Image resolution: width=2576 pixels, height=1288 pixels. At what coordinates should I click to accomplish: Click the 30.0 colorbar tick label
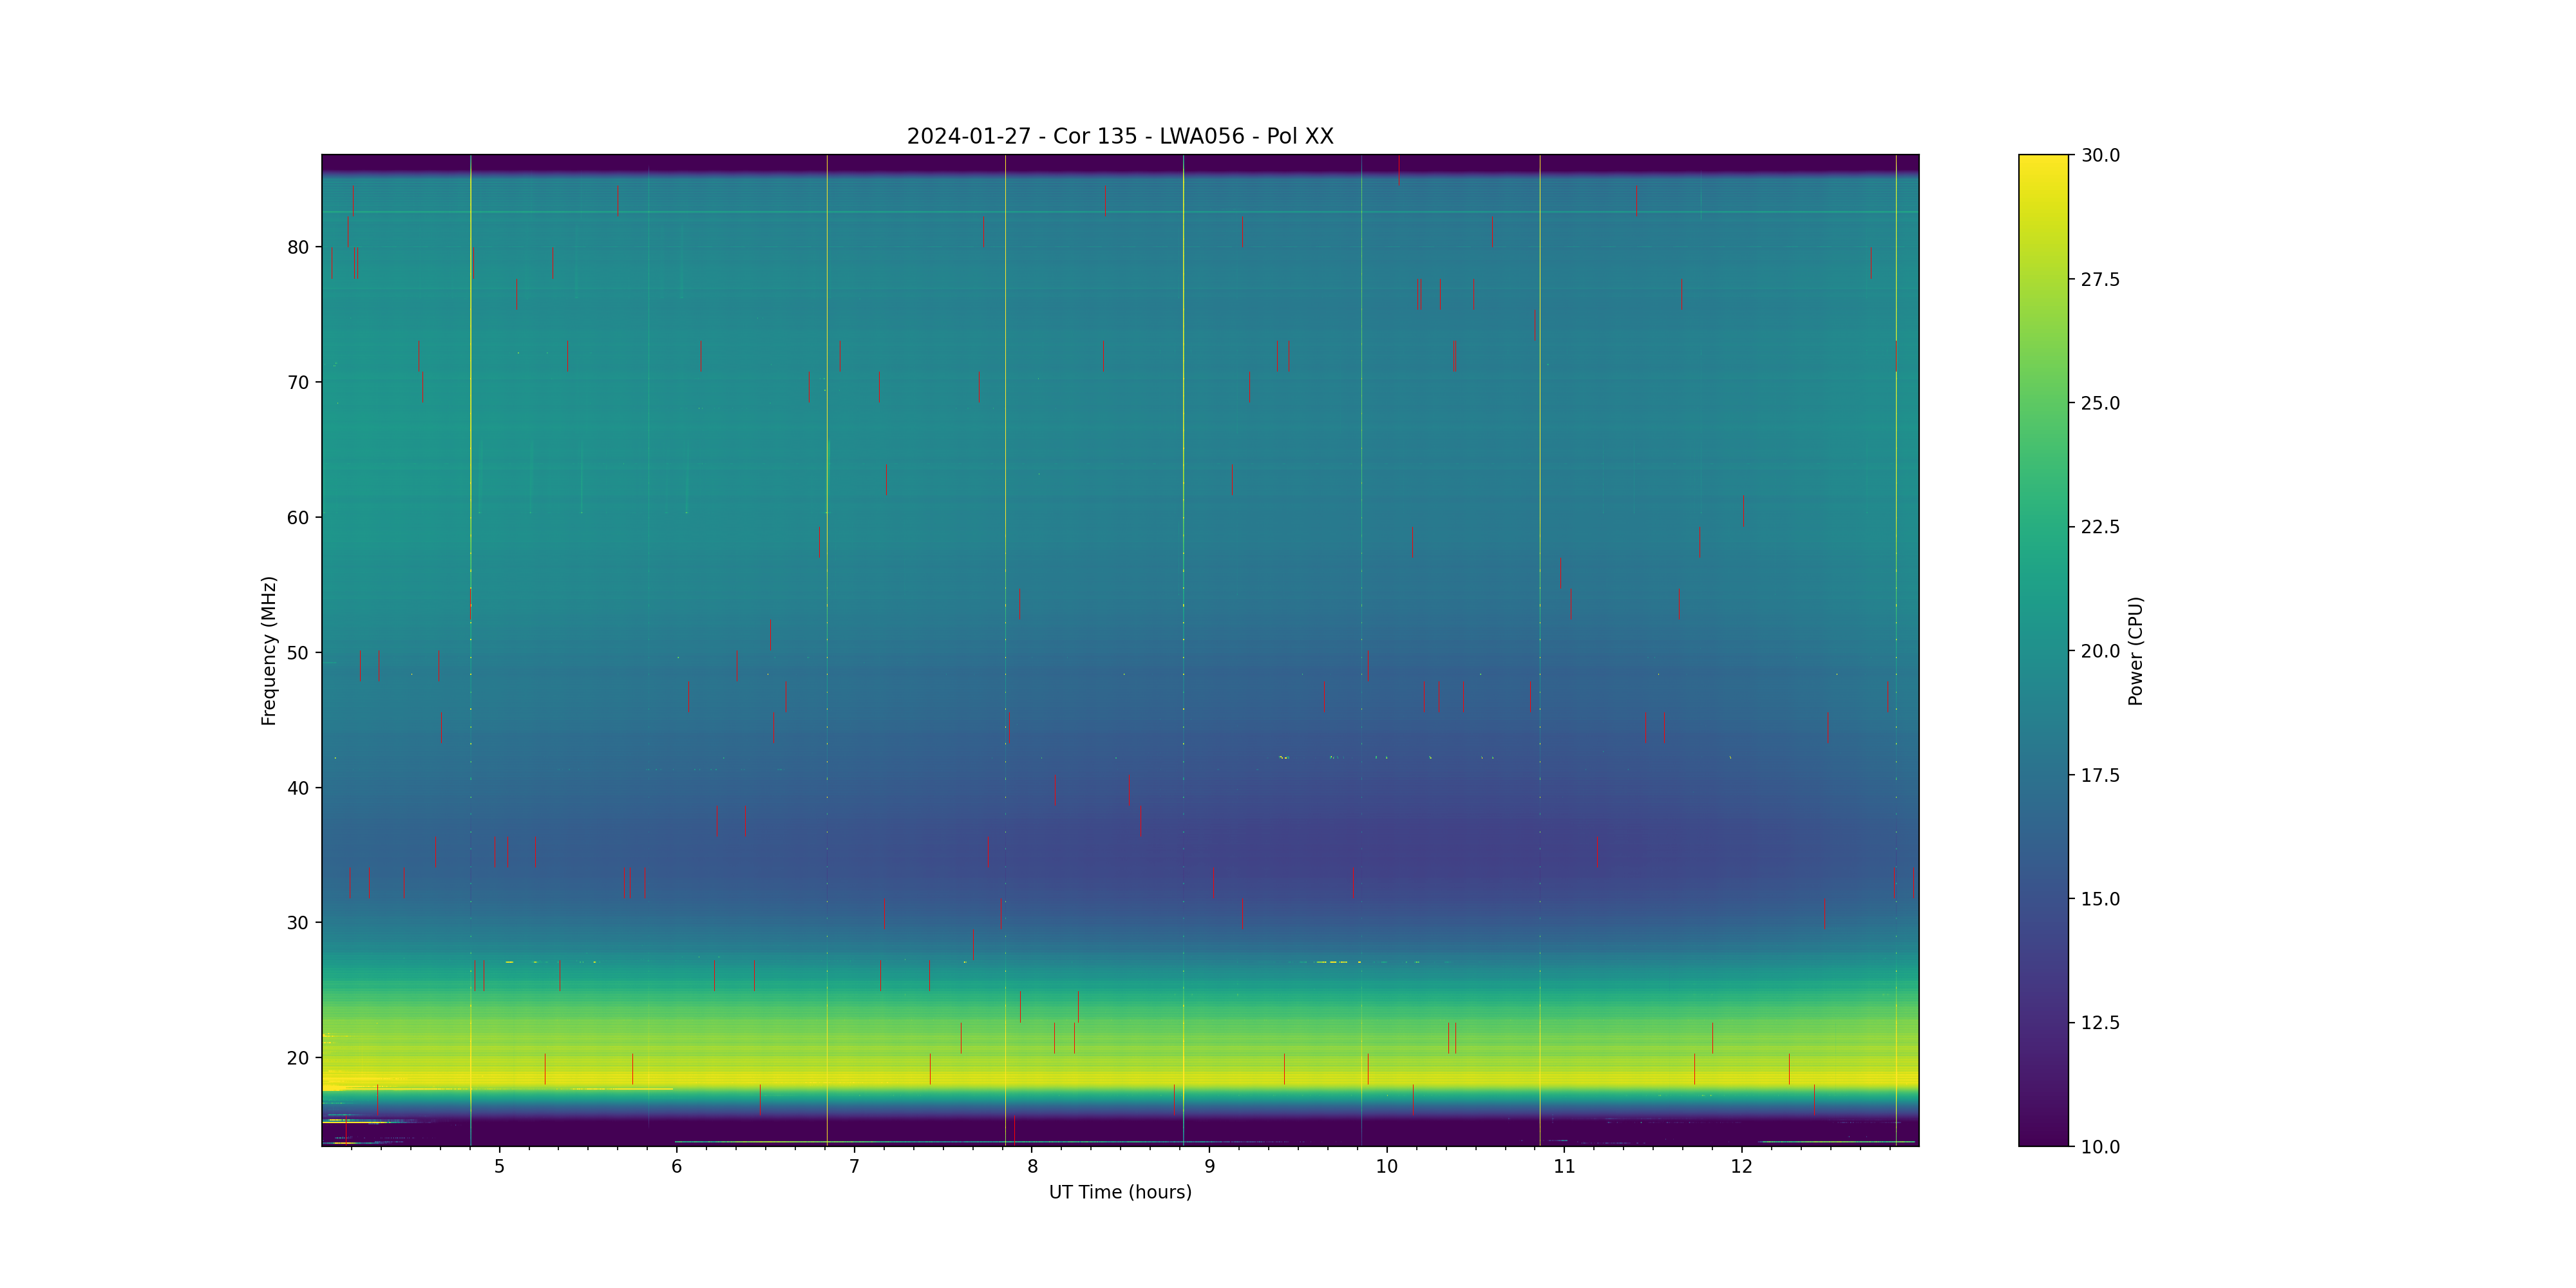click(2100, 155)
